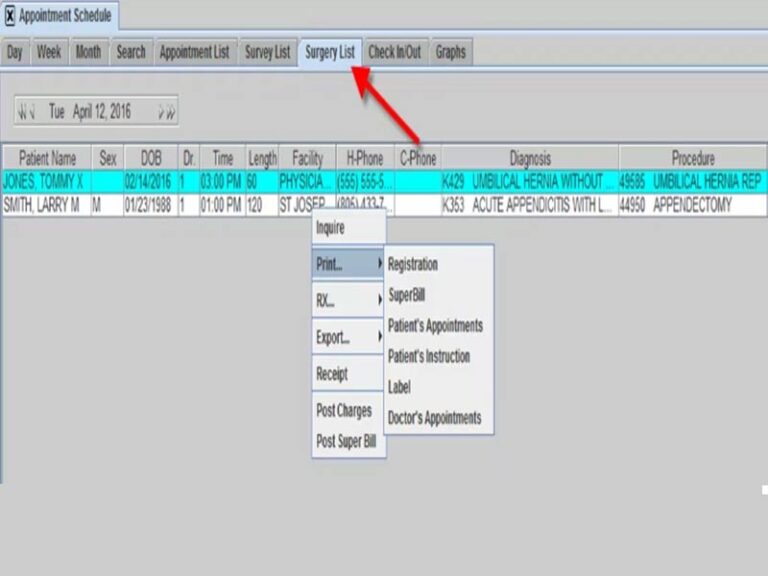
Task: Sort by the Procedure column header
Action: pos(693,158)
